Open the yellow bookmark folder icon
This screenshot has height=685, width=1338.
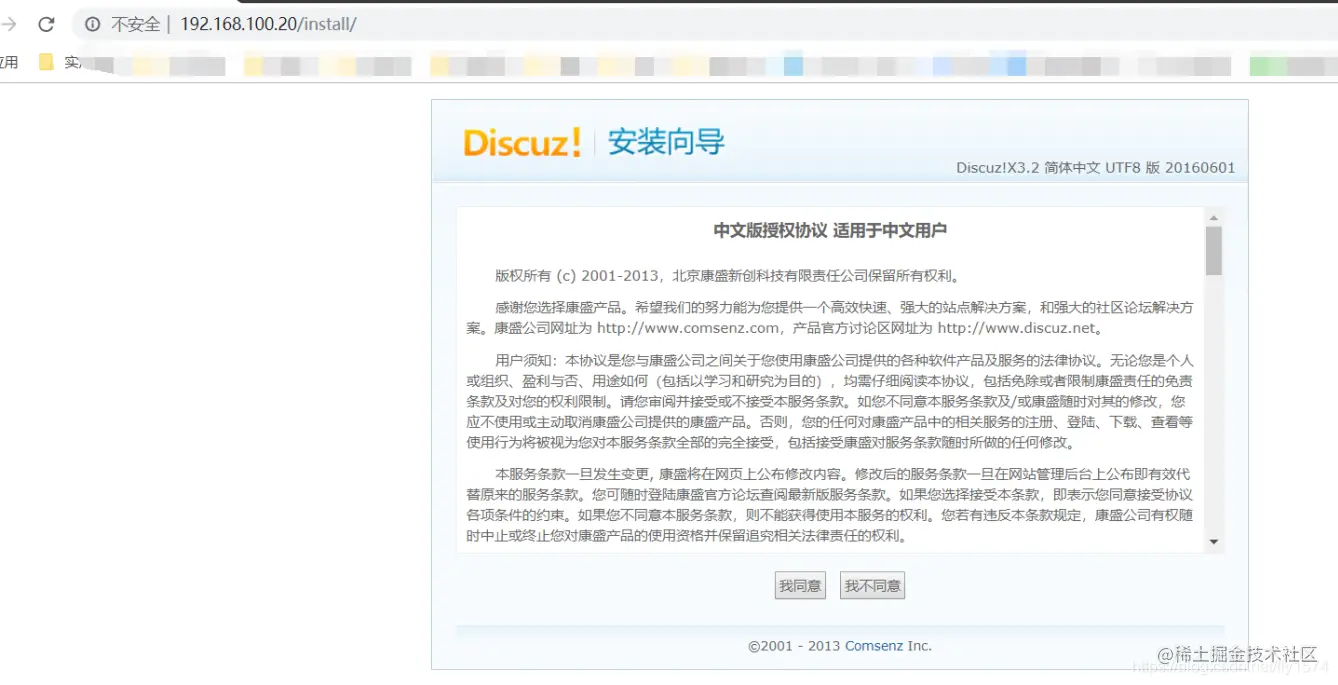[46, 62]
